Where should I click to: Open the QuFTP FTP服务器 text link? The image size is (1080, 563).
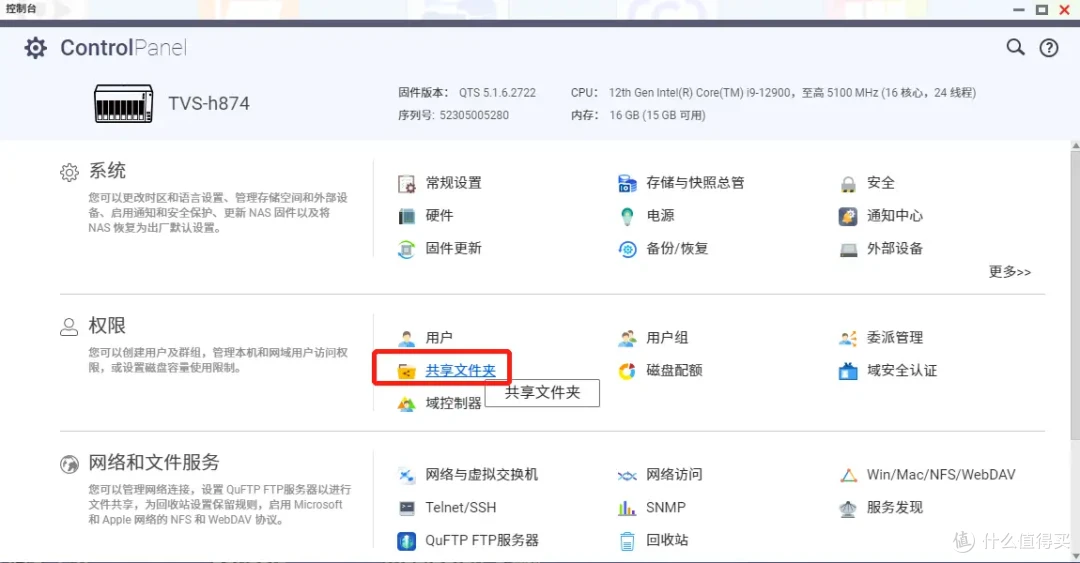click(481, 540)
